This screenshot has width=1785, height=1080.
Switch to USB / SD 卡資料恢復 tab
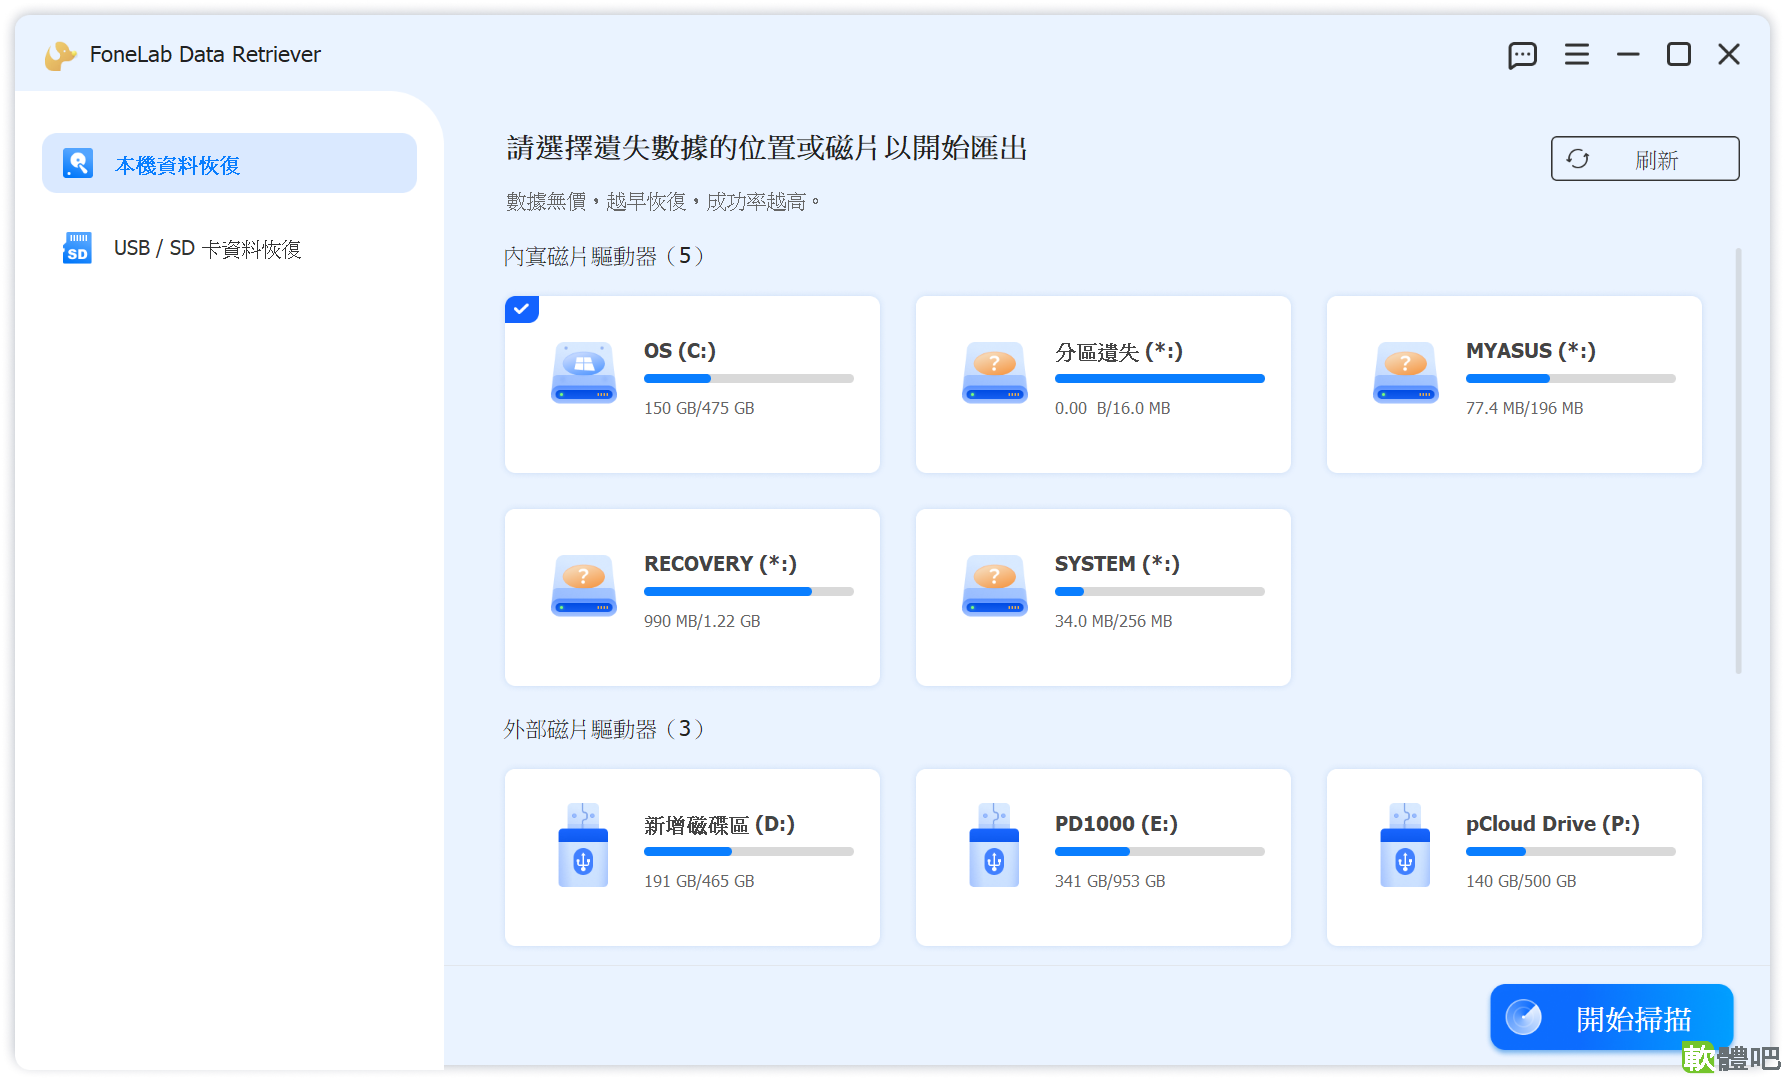pos(229,248)
